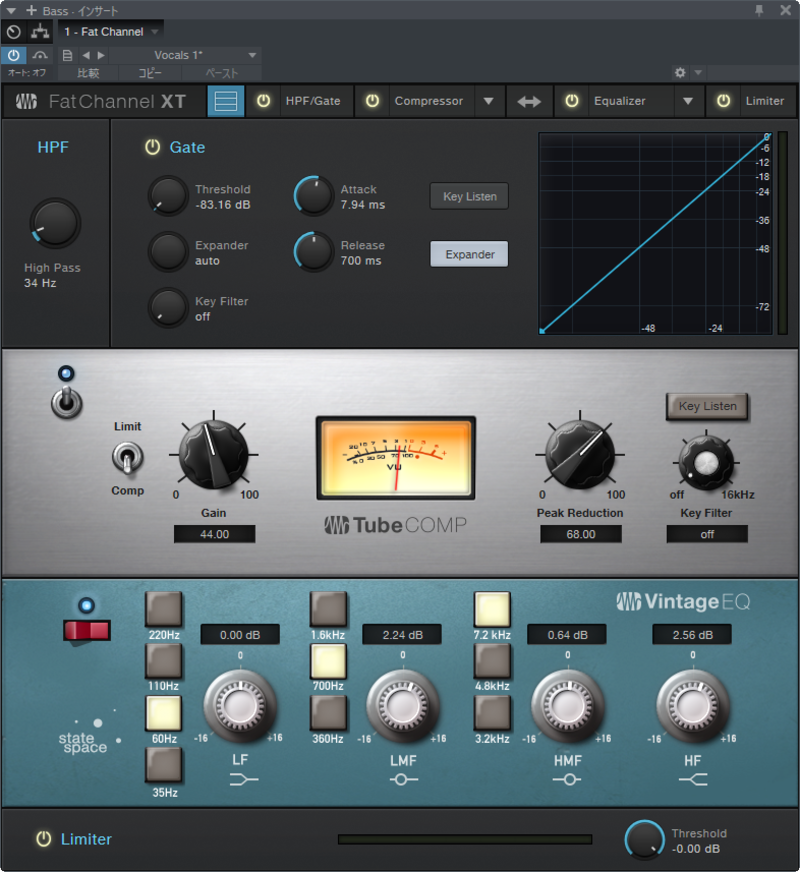Open the sidechain routing icon
The height and width of the screenshot is (872, 800).
39,32
